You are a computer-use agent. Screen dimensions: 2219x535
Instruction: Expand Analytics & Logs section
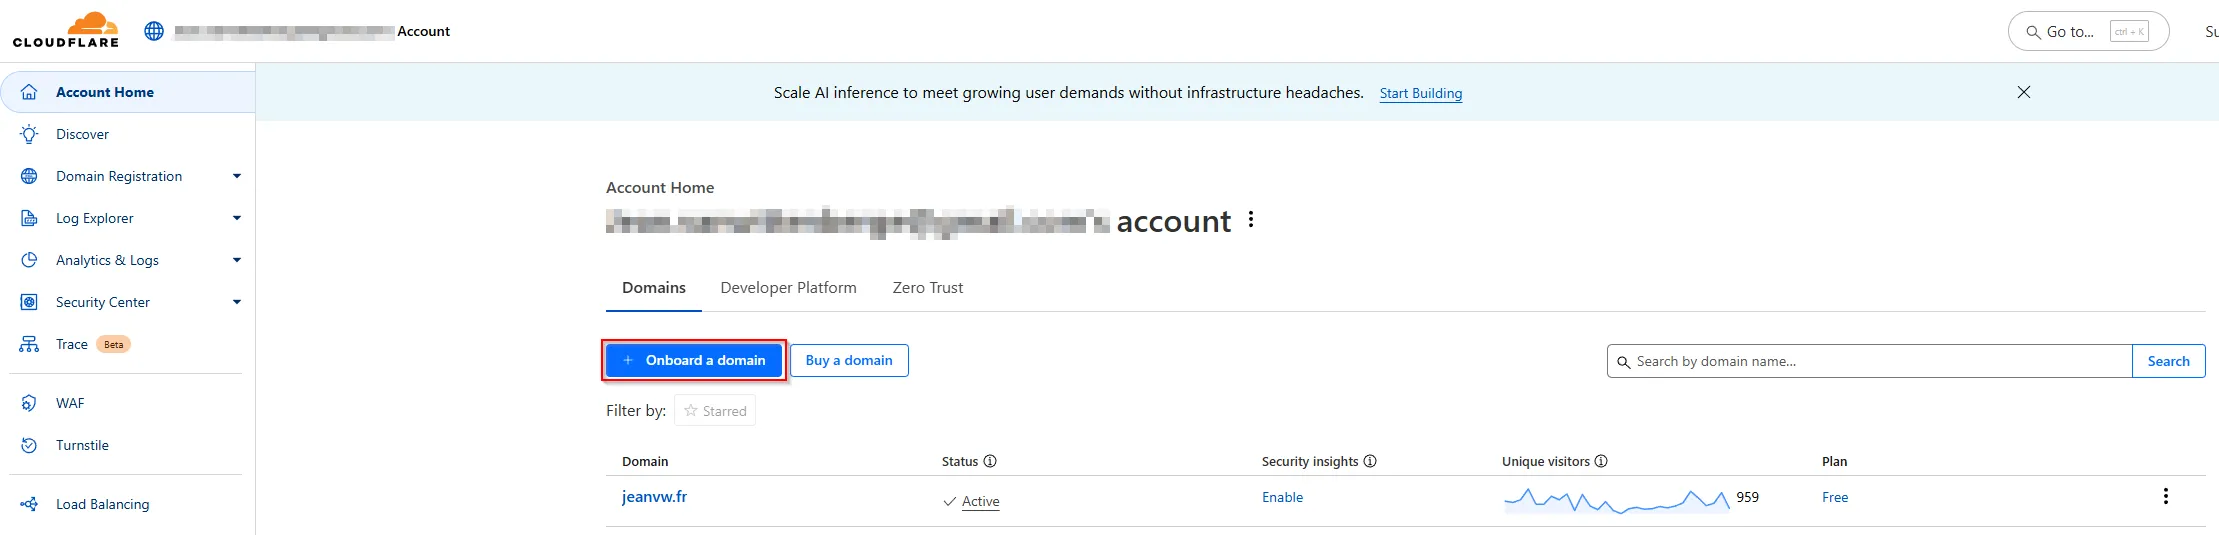tap(237, 260)
